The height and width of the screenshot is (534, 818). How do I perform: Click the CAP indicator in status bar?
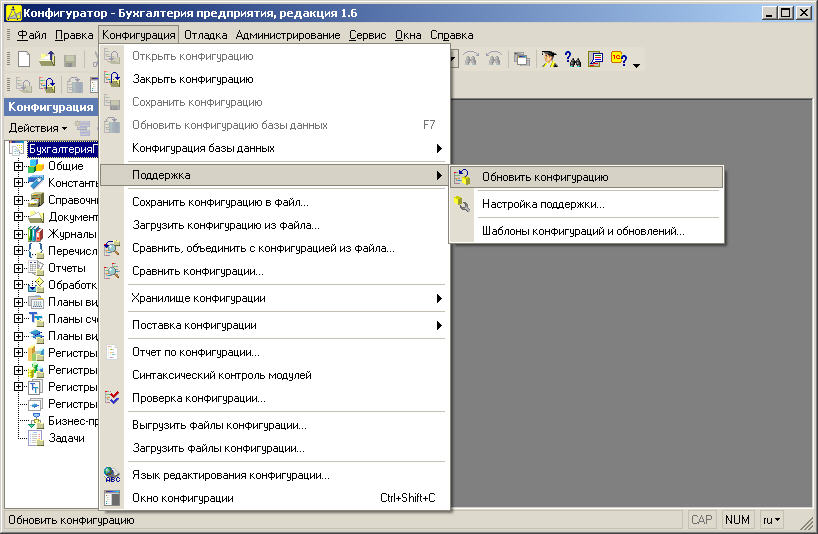point(701,520)
